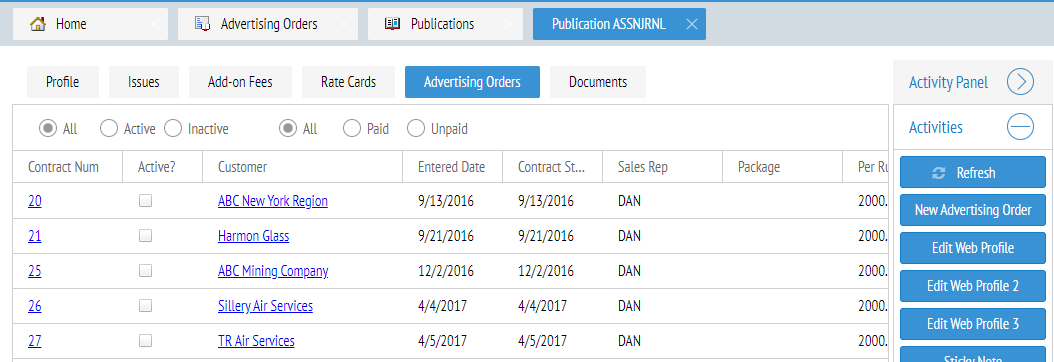Screen dimensions: 1054x362
Task: Select the Active radio button
Action: coord(109,128)
